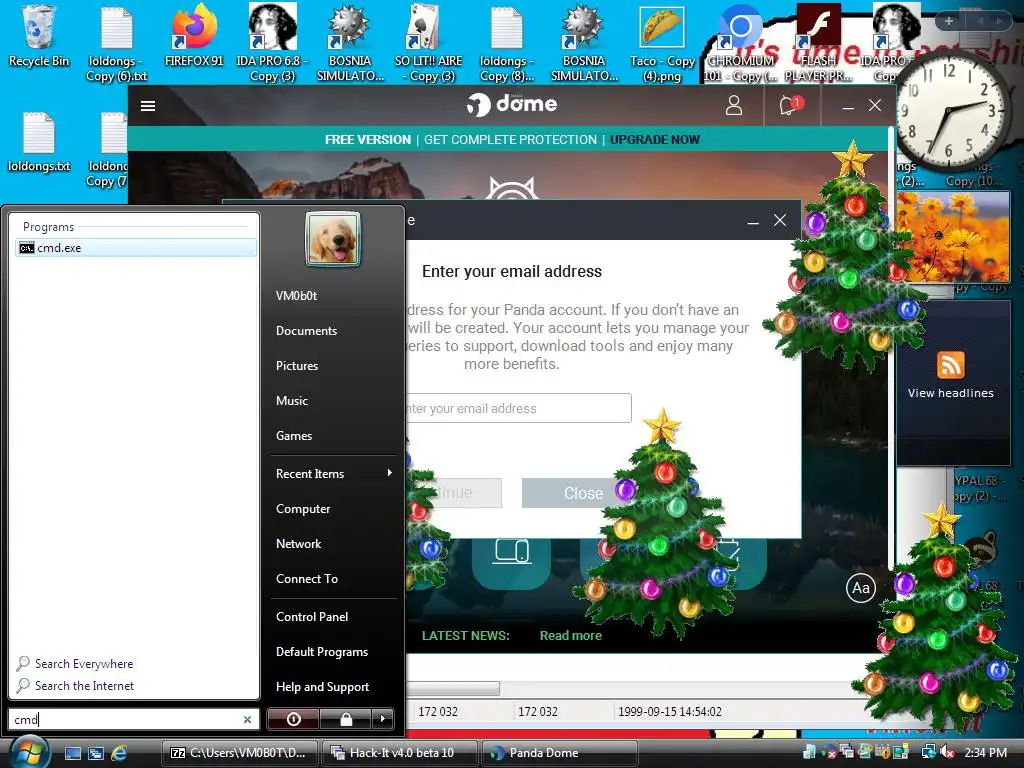This screenshot has width=1024, height=768.
Task: Click the Show Desktop quick launch icon
Action: pyautogui.click(x=72, y=753)
